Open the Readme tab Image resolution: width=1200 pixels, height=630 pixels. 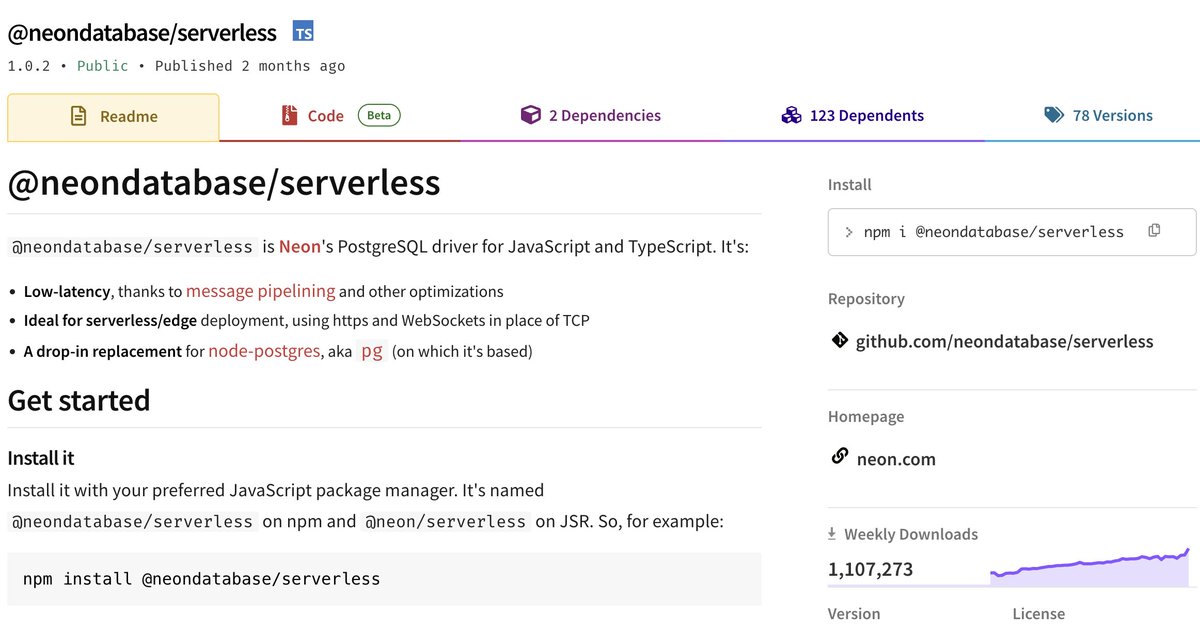click(113, 117)
